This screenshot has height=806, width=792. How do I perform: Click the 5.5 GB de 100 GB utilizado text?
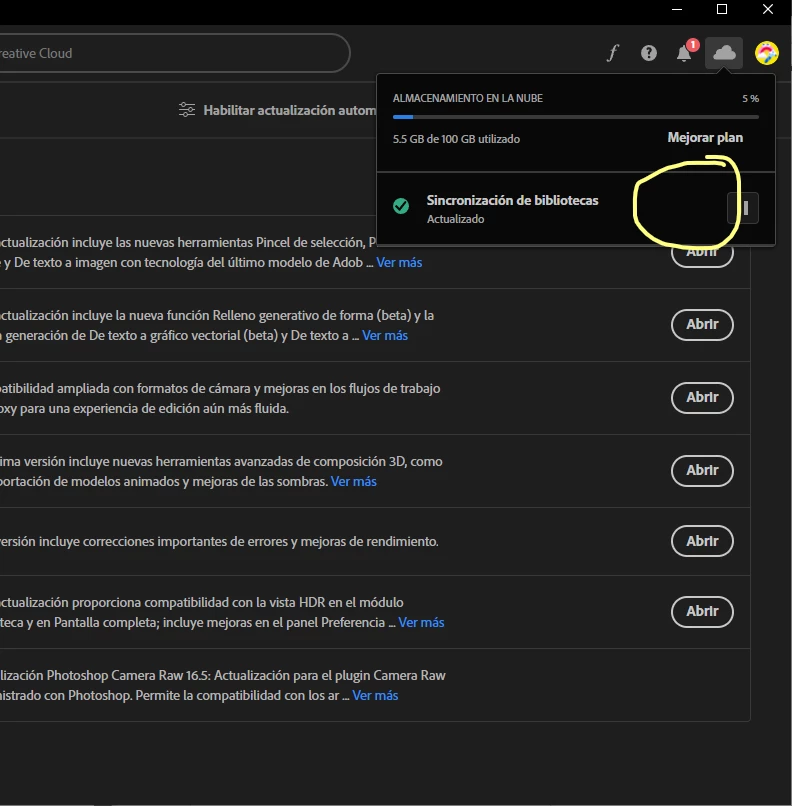[x=456, y=139]
